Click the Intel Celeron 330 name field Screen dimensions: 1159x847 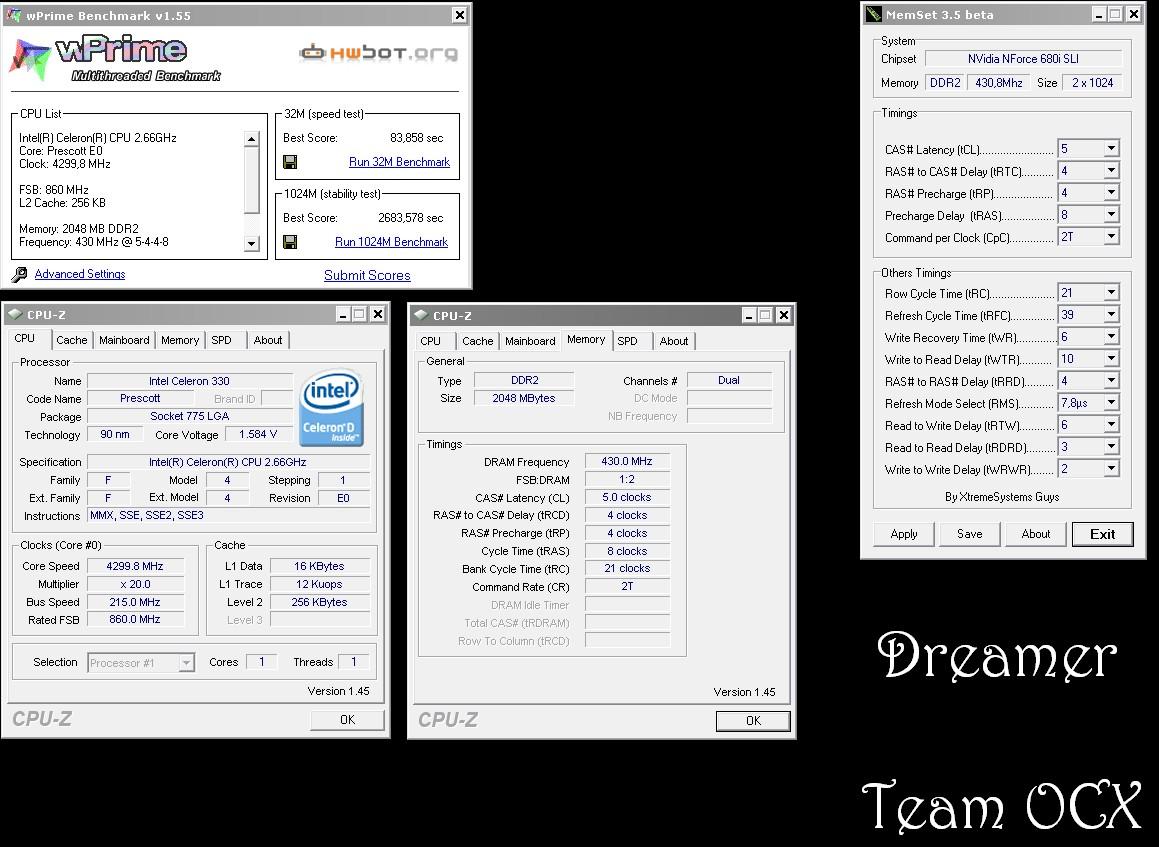(x=189, y=381)
